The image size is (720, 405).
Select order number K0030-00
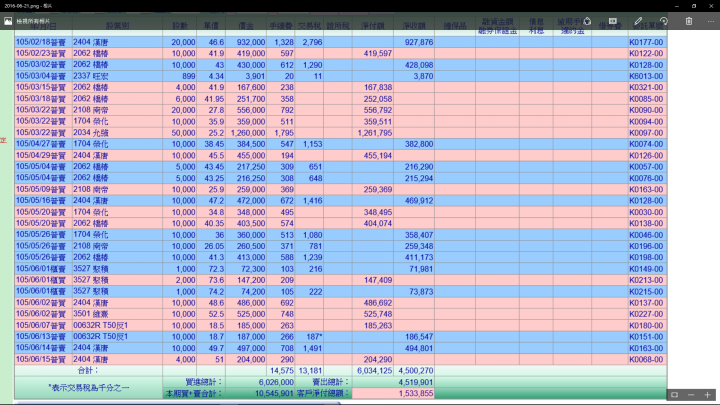tap(646, 213)
